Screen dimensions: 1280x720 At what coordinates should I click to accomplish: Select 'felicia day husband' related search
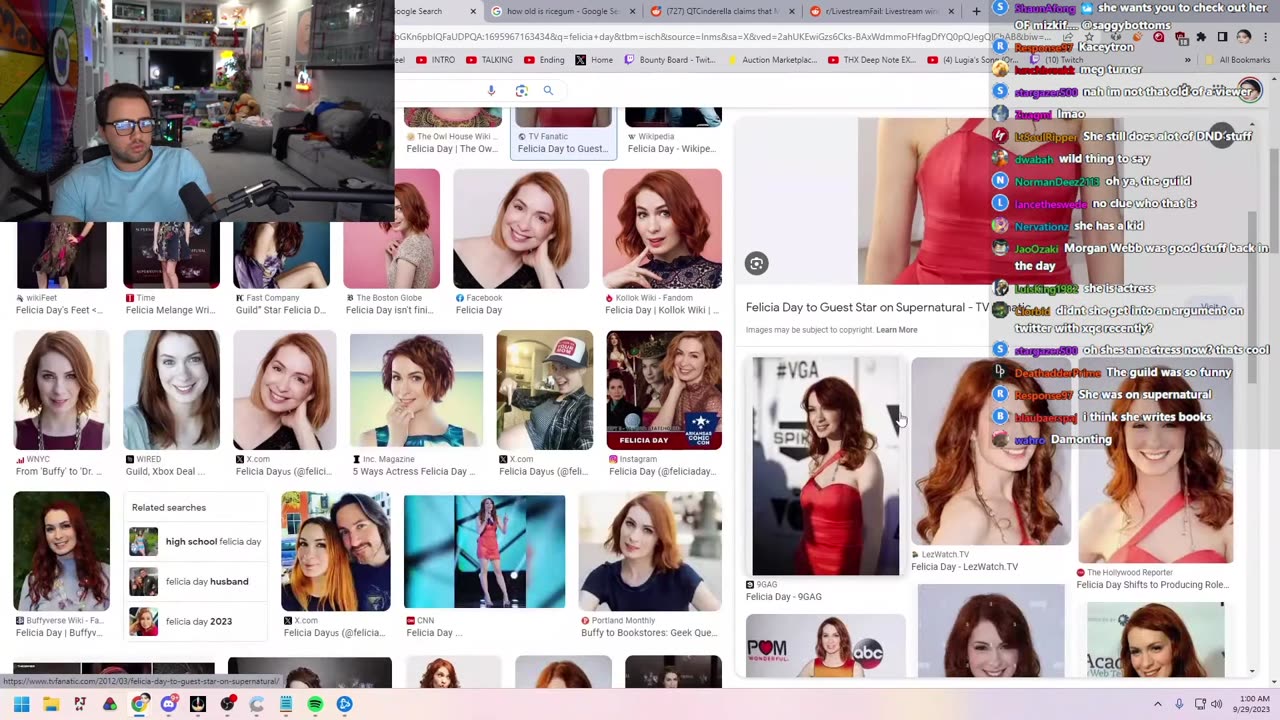(x=196, y=581)
